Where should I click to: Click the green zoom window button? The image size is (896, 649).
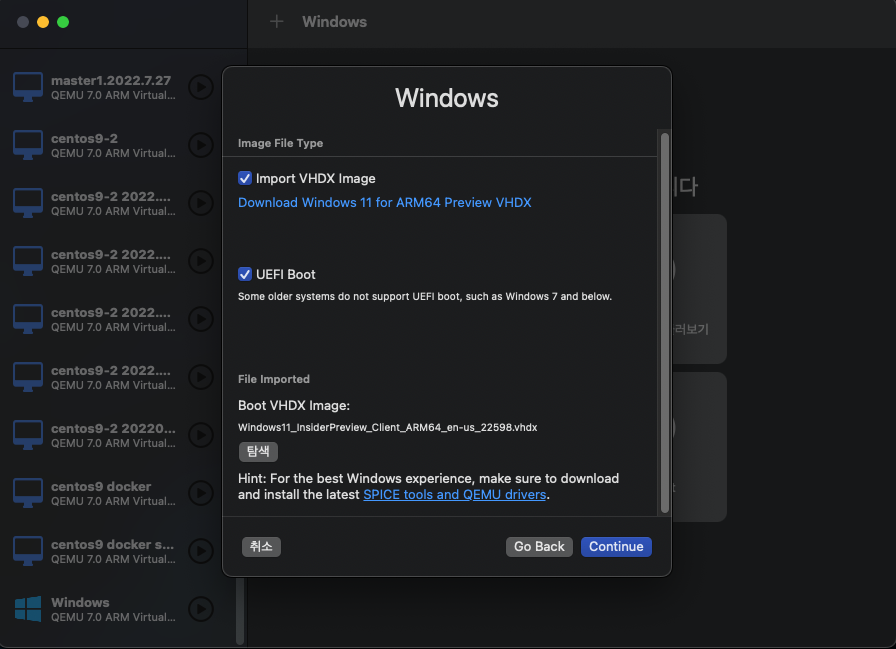[x=63, y=22]
